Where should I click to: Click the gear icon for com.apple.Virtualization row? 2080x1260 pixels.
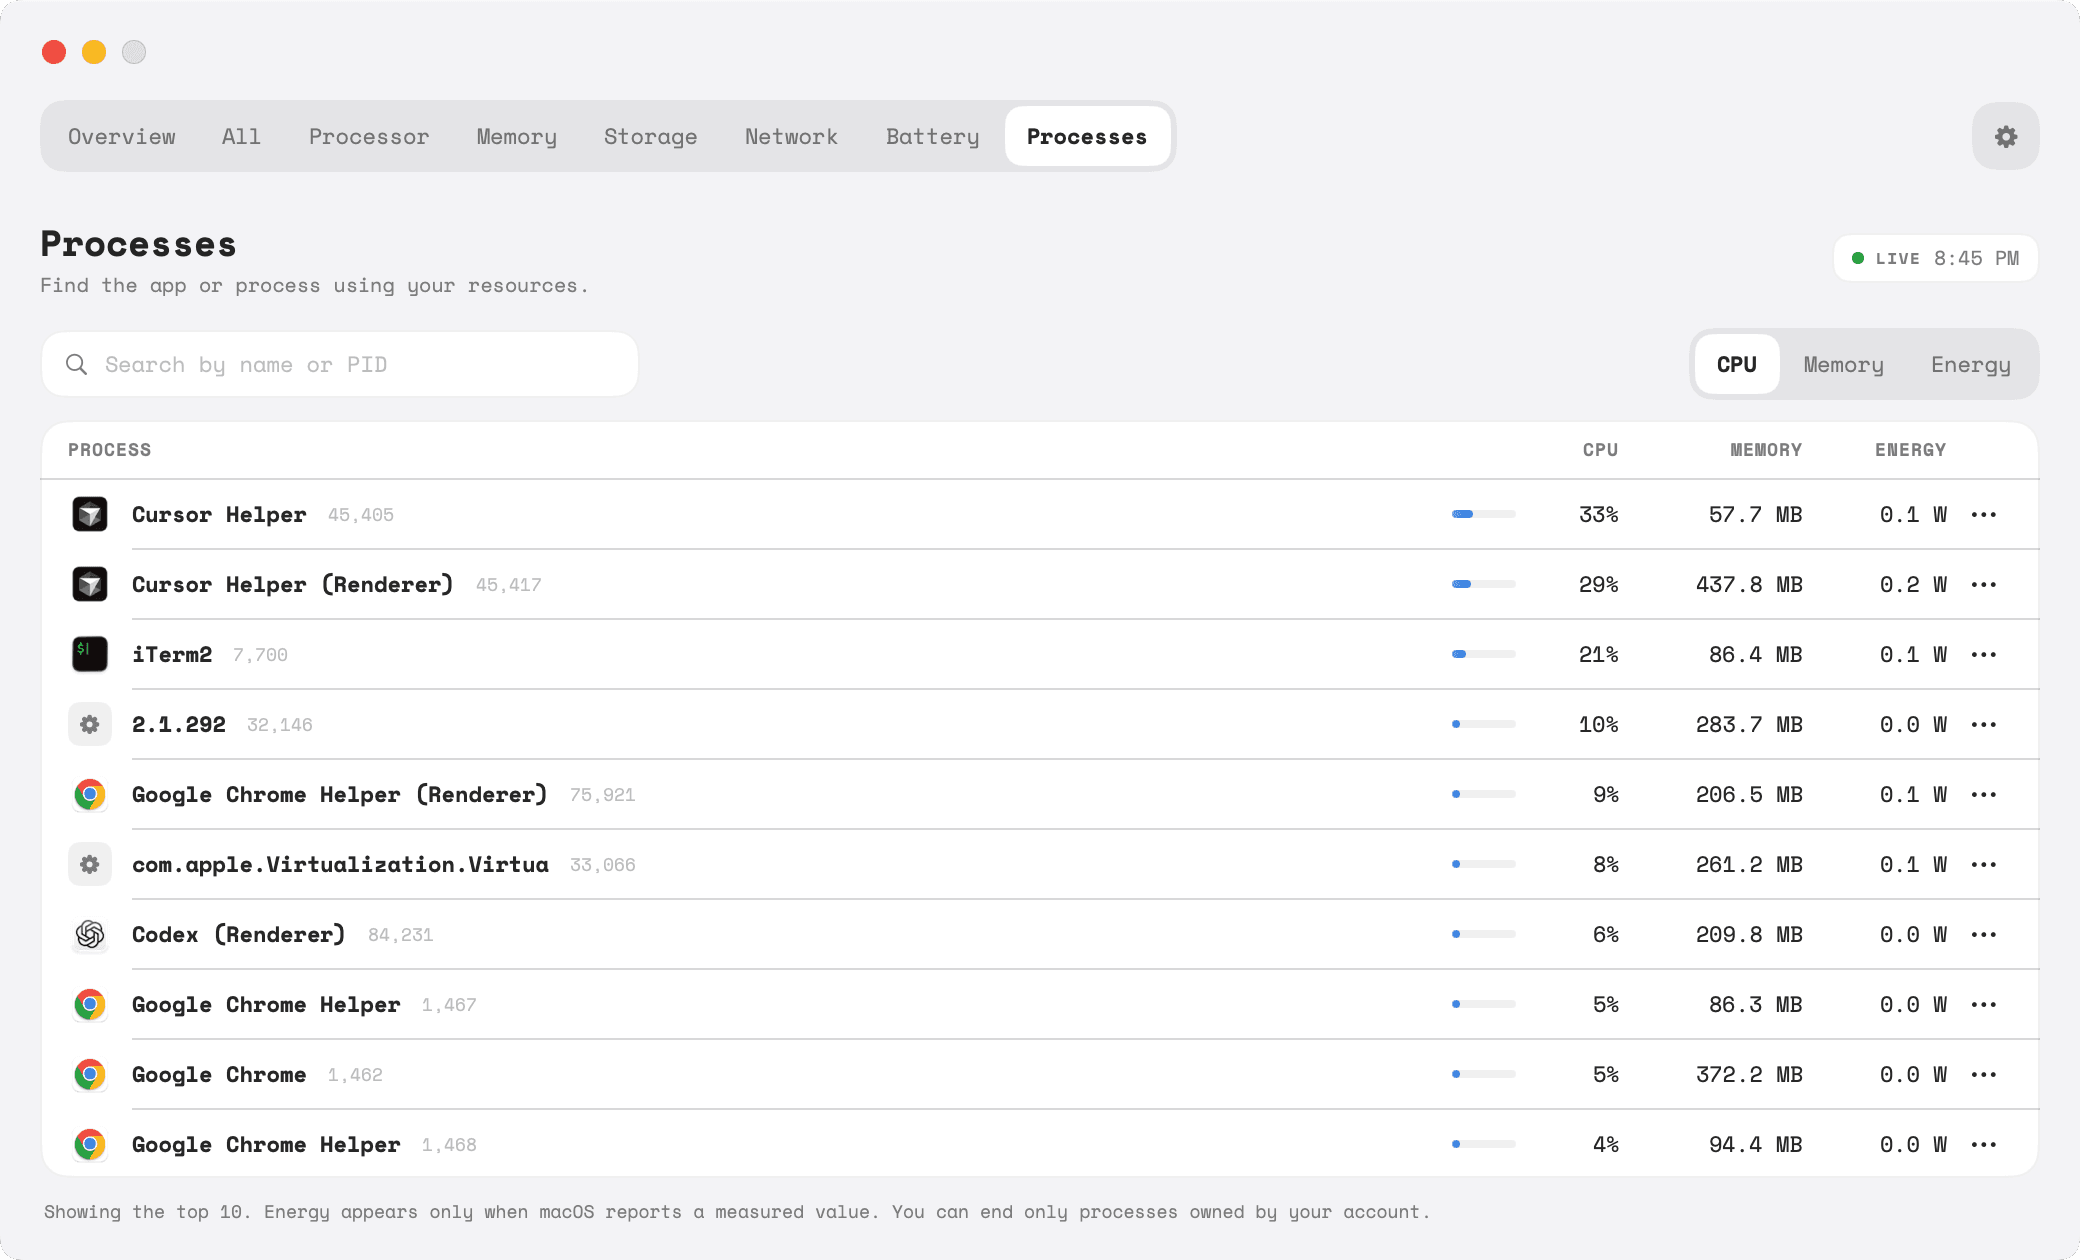(x=90, y=864)
